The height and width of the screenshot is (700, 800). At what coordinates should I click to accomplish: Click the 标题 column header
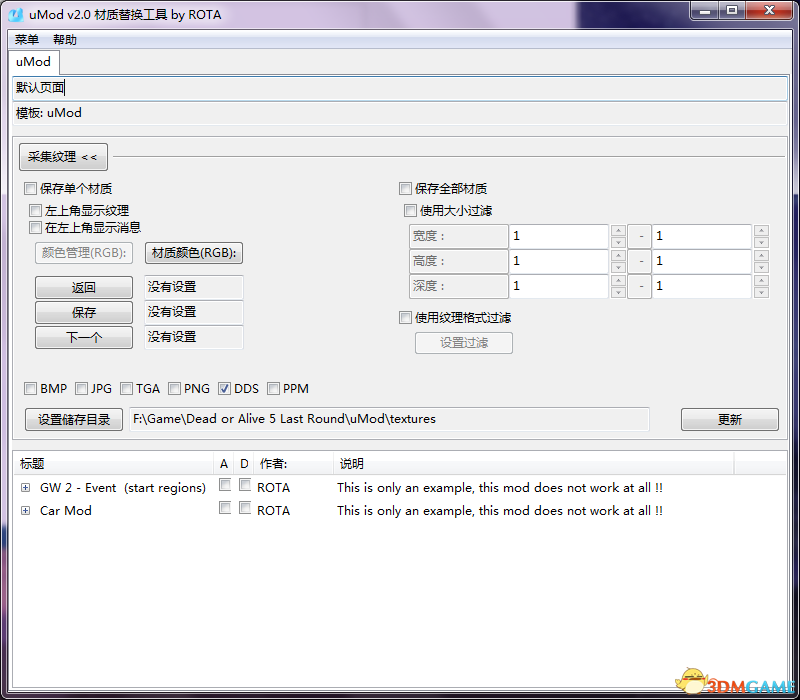coord(113,463)
